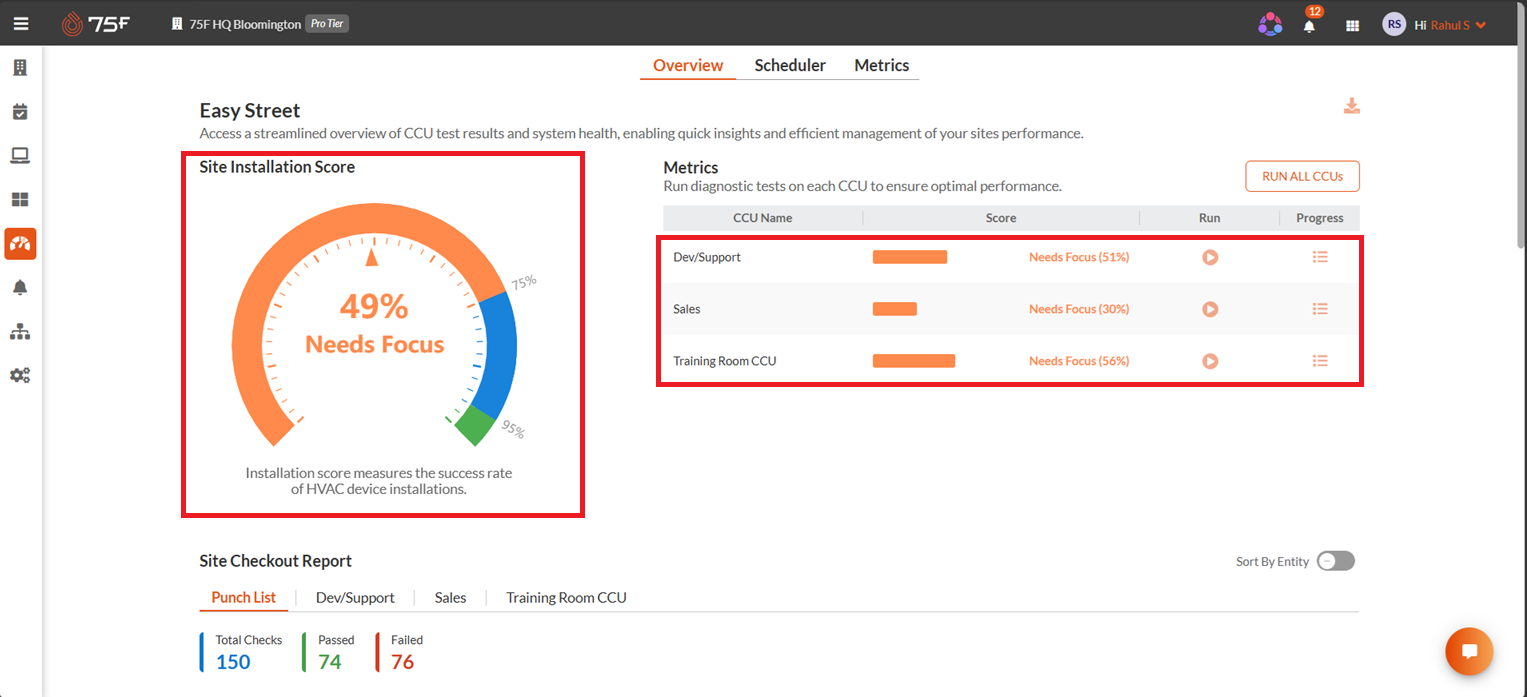
Task: Click the Run column header
Action: point(1210,218)
